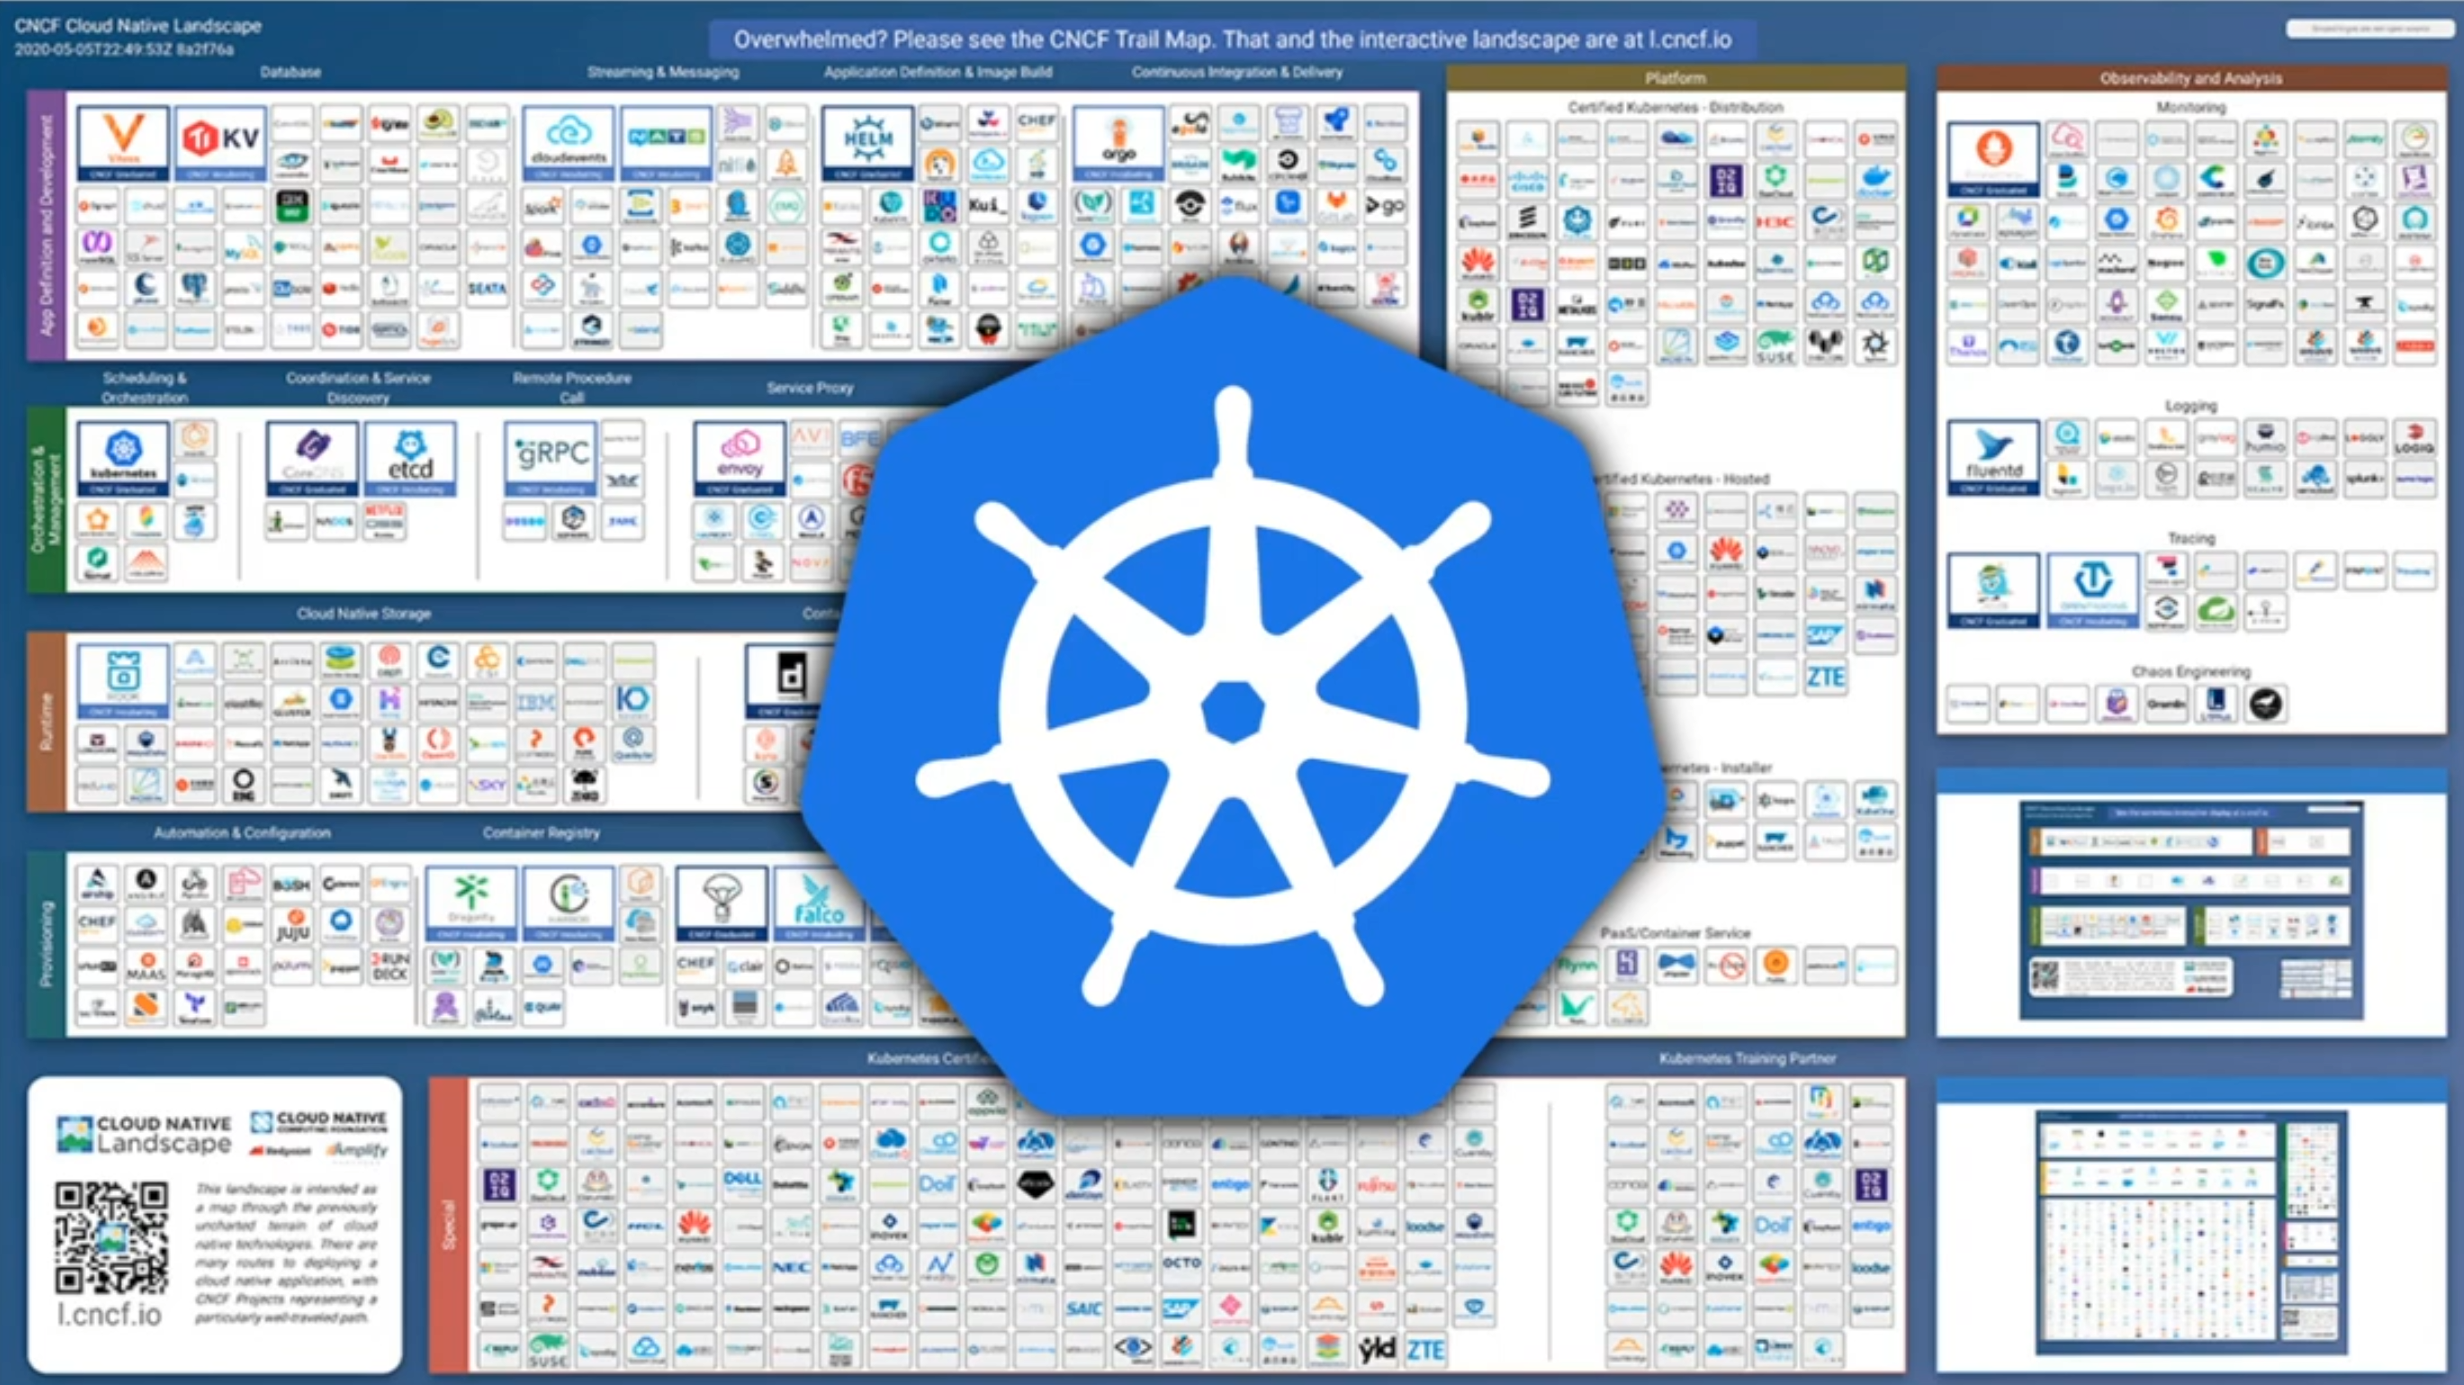Click the gRPC logo tile
Screen dimensions: 2464x1385
click(550, 458)
